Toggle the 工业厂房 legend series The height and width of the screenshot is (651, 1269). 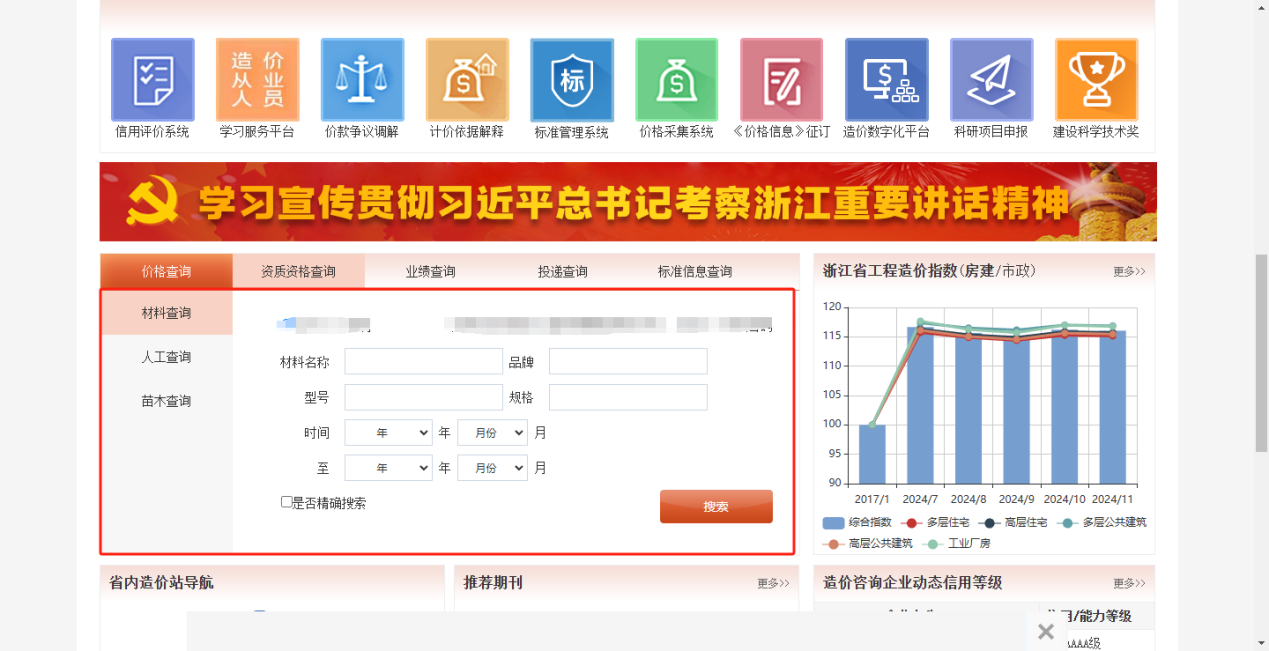click(x=956, y=543)
